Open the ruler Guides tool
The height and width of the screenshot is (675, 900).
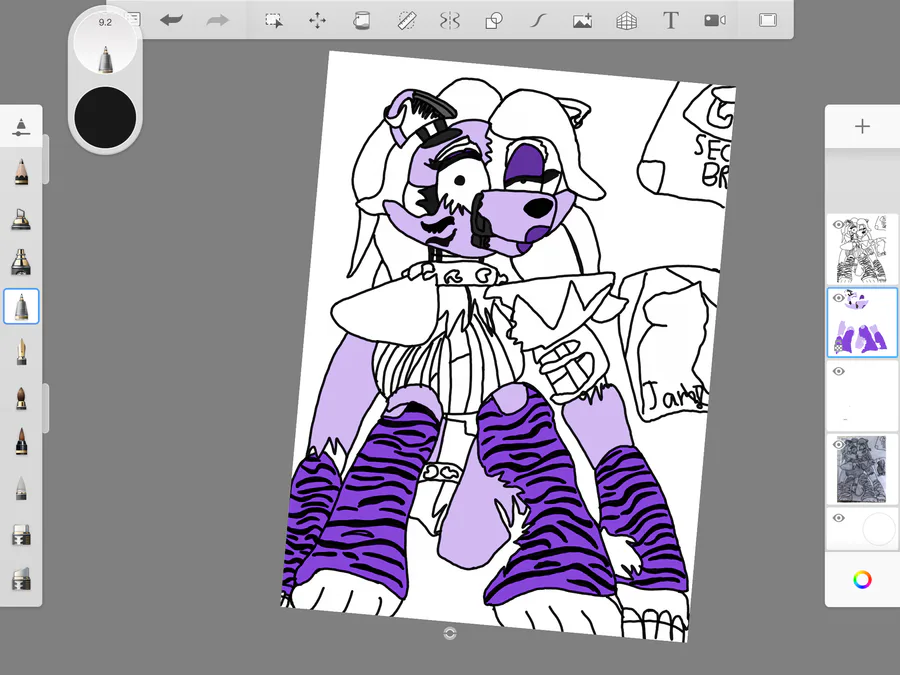pos(406,21)
